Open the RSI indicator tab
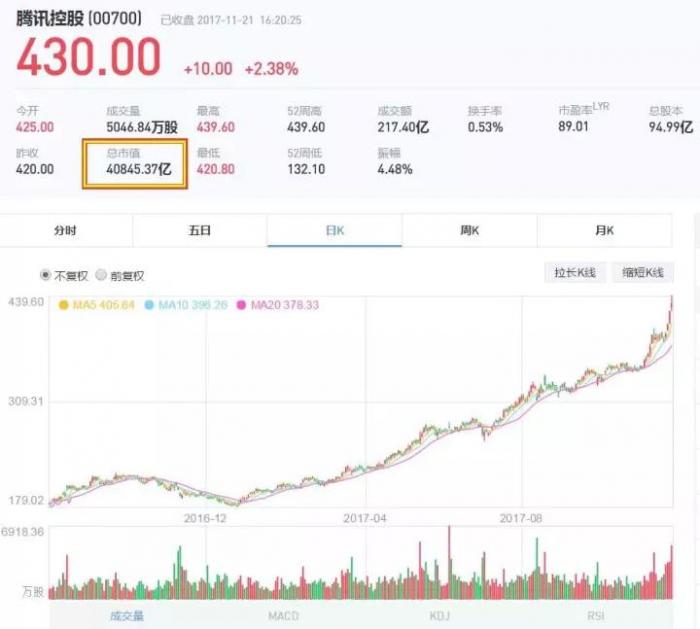Viewport: 700px width, 629px height. [x=597, y=615]
